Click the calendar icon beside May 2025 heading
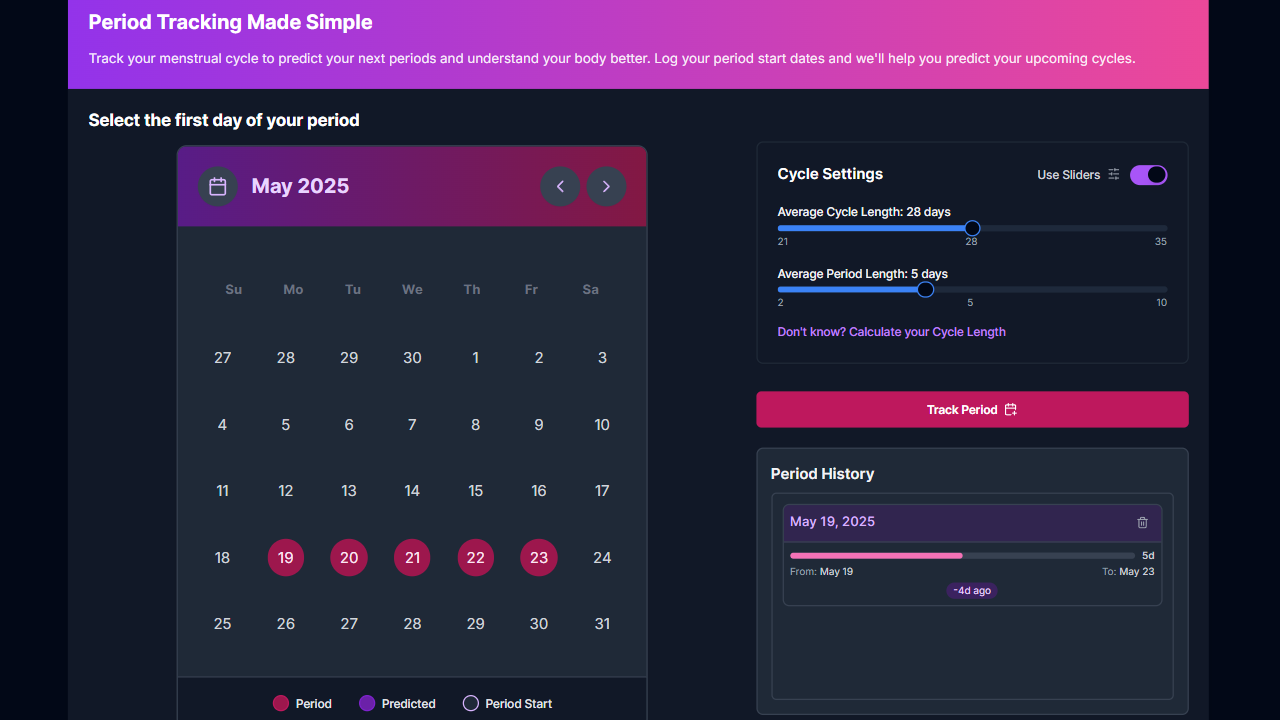The height and width of the screenshot is (720, 1280). (217, 186)
